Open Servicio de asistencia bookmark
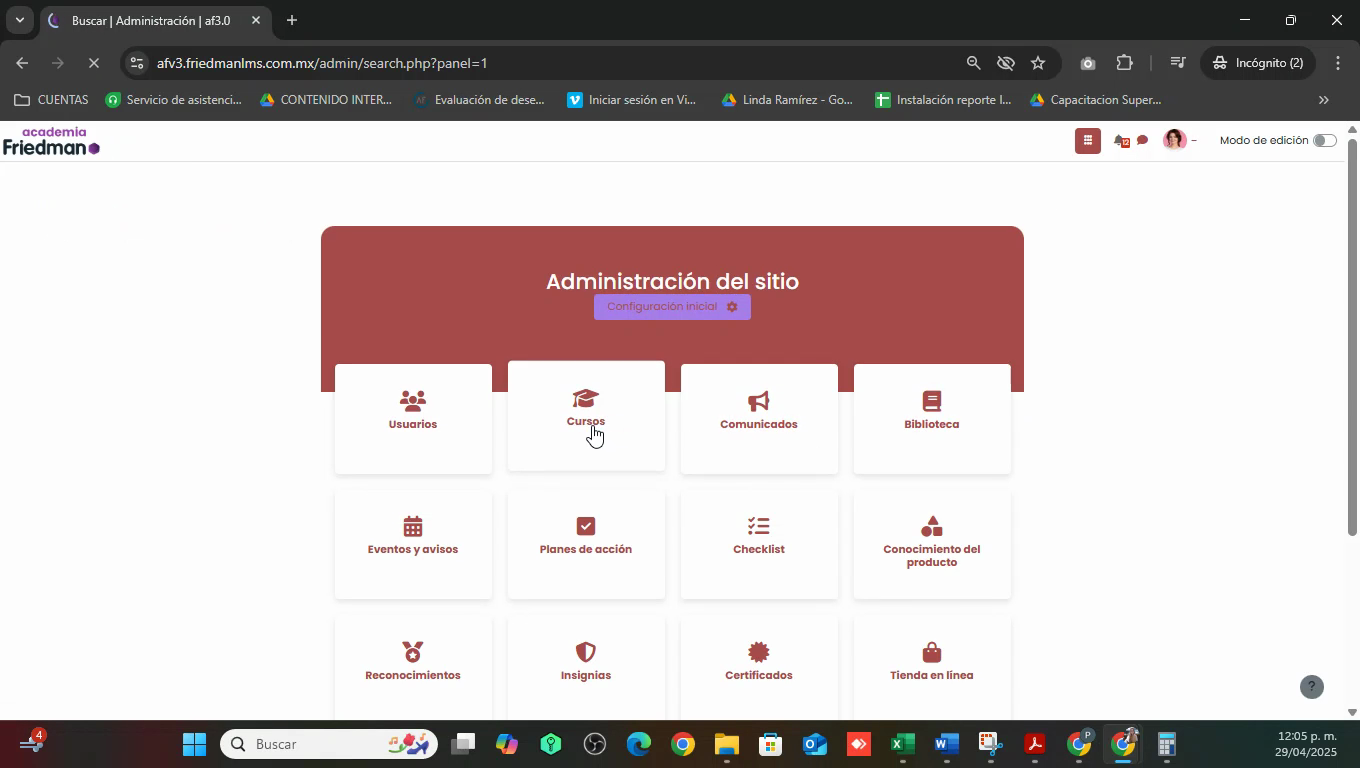Image resolution: width=1360 pixels, height=768 pixels. [x=174, y=100]
